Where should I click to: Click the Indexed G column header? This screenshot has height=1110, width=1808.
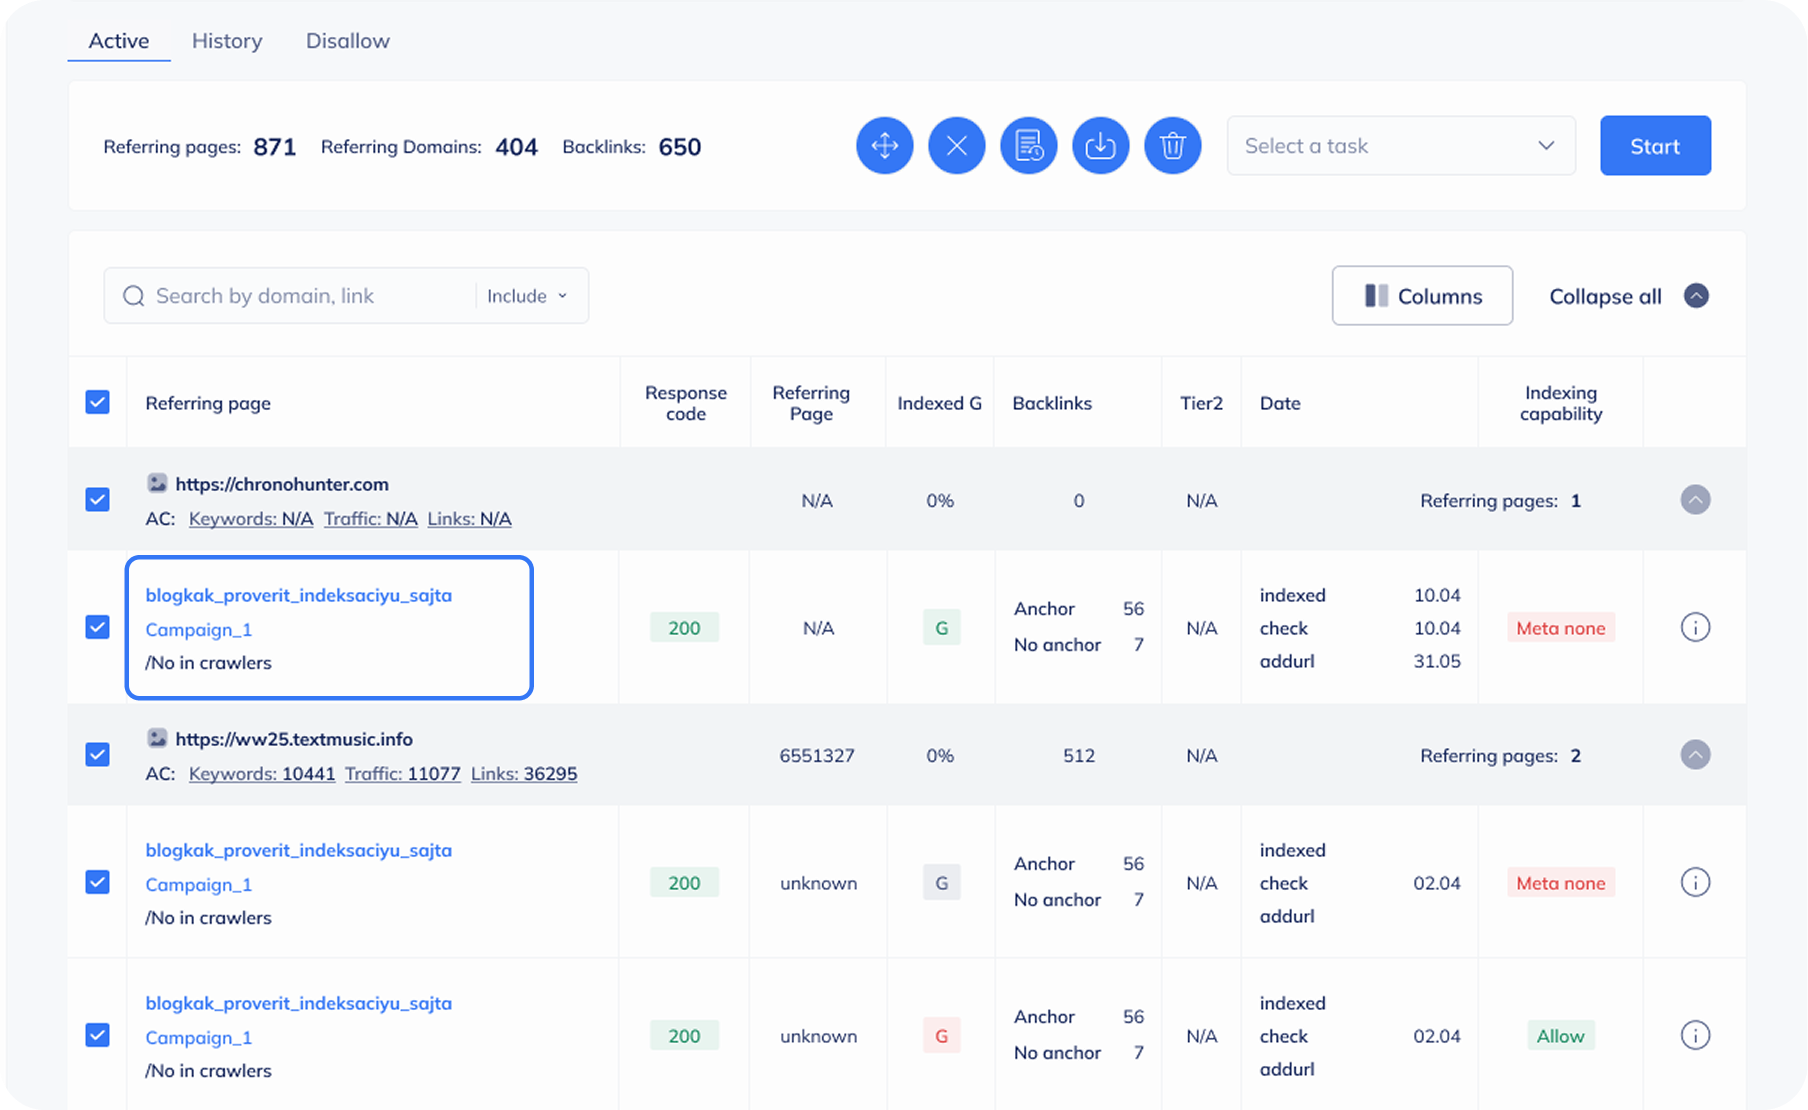tap(939, 403)
